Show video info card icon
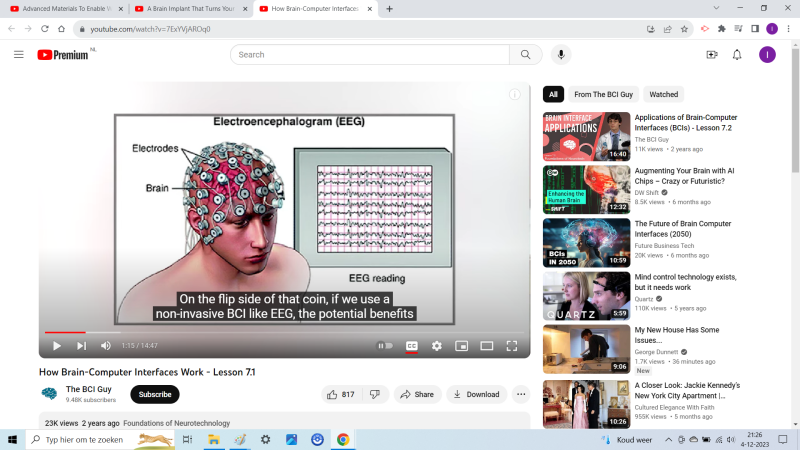 pyautogui.click(x=515, y=94)
